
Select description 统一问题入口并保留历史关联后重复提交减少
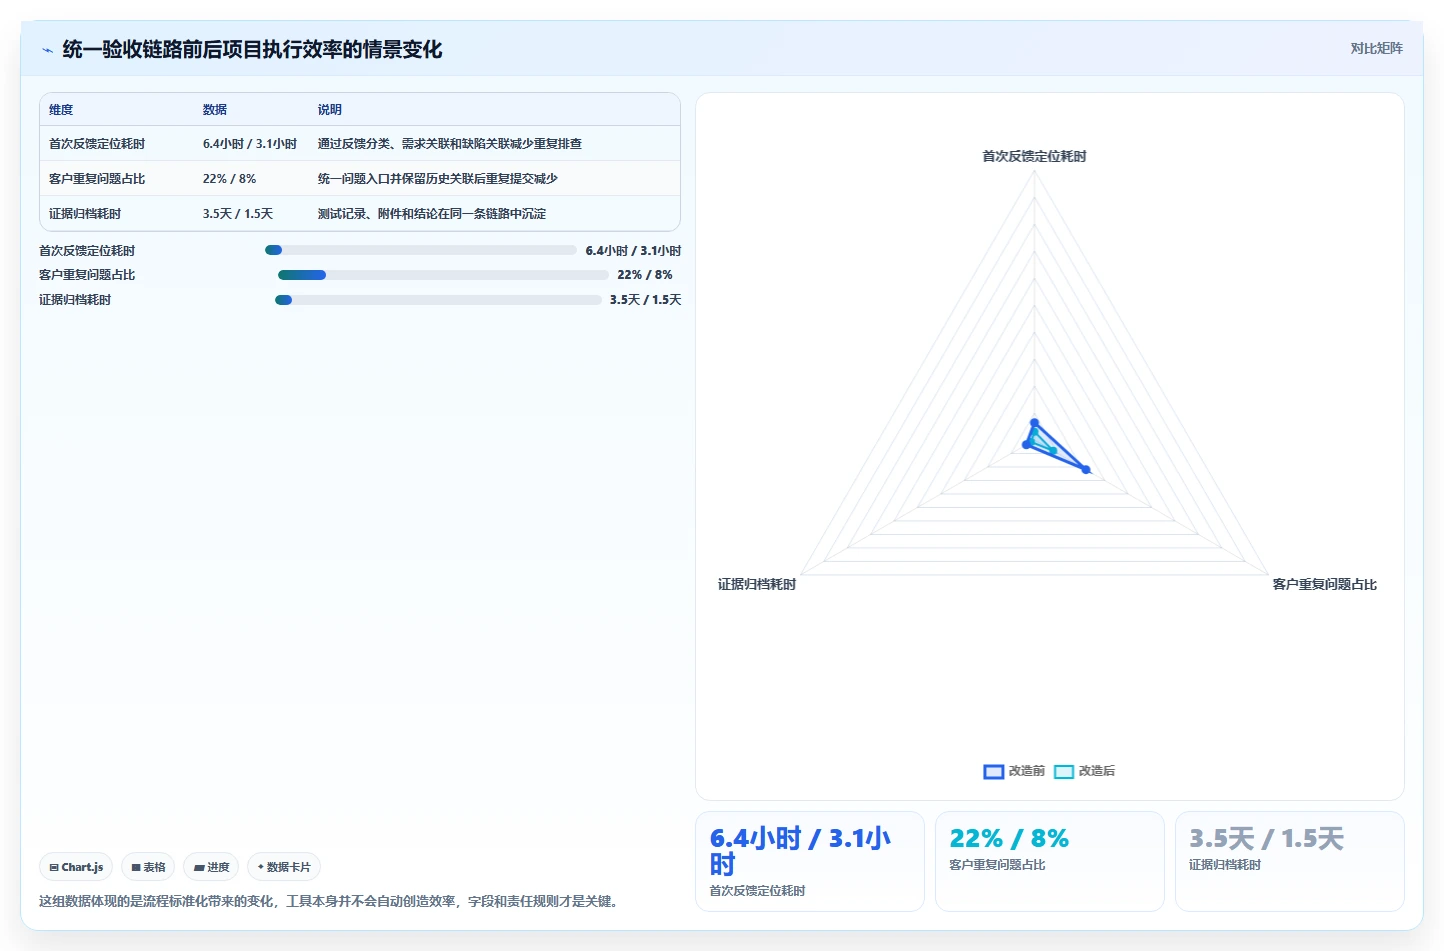pos(438,179)
